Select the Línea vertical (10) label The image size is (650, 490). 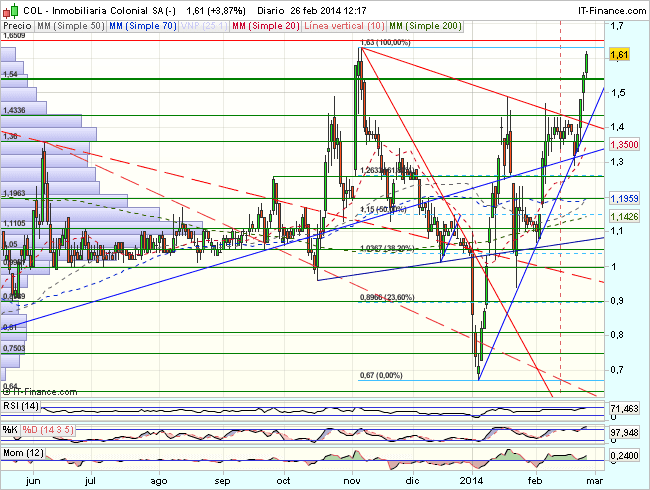click(x=344, y=26)
